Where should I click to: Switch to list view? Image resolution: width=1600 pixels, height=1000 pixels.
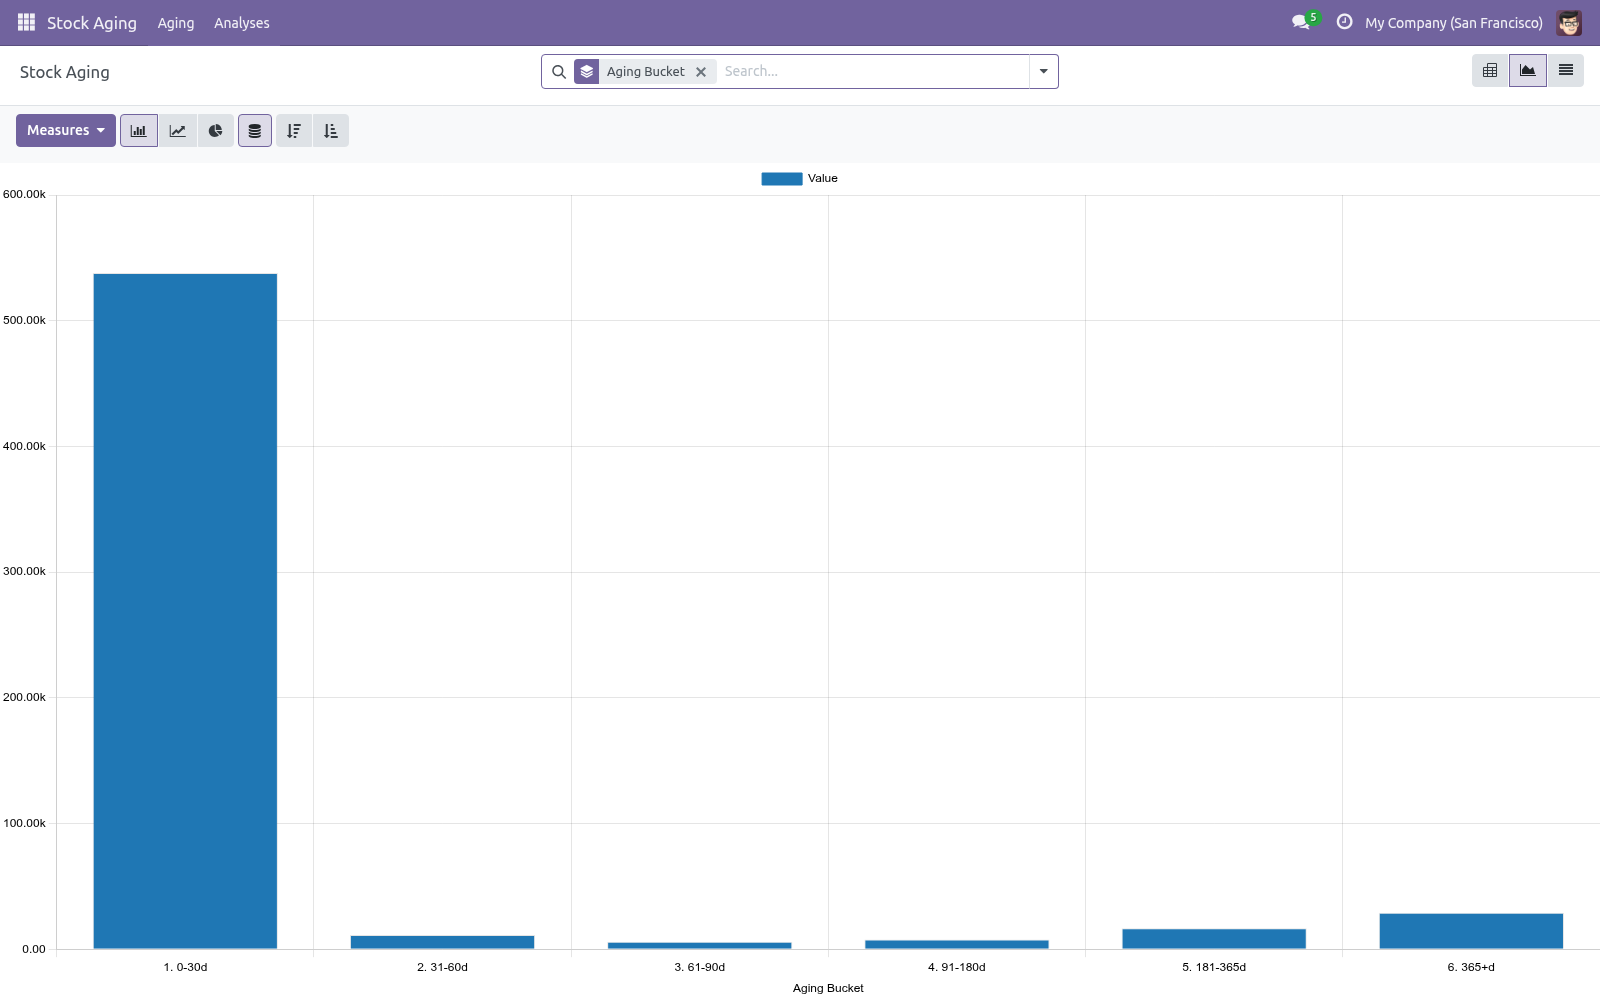click(x=1566, y=71)
